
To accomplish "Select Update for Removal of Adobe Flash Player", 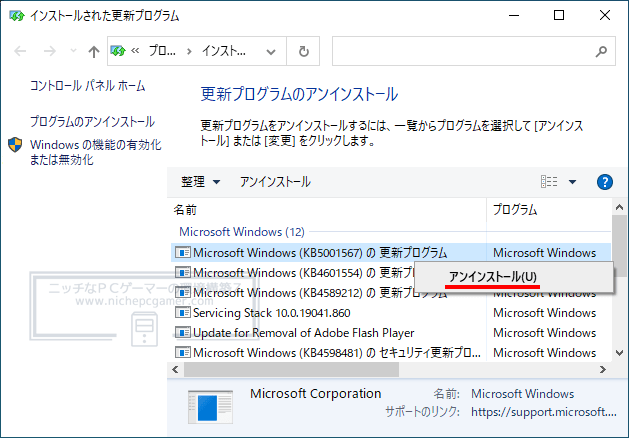I will [x=391, y=333].
